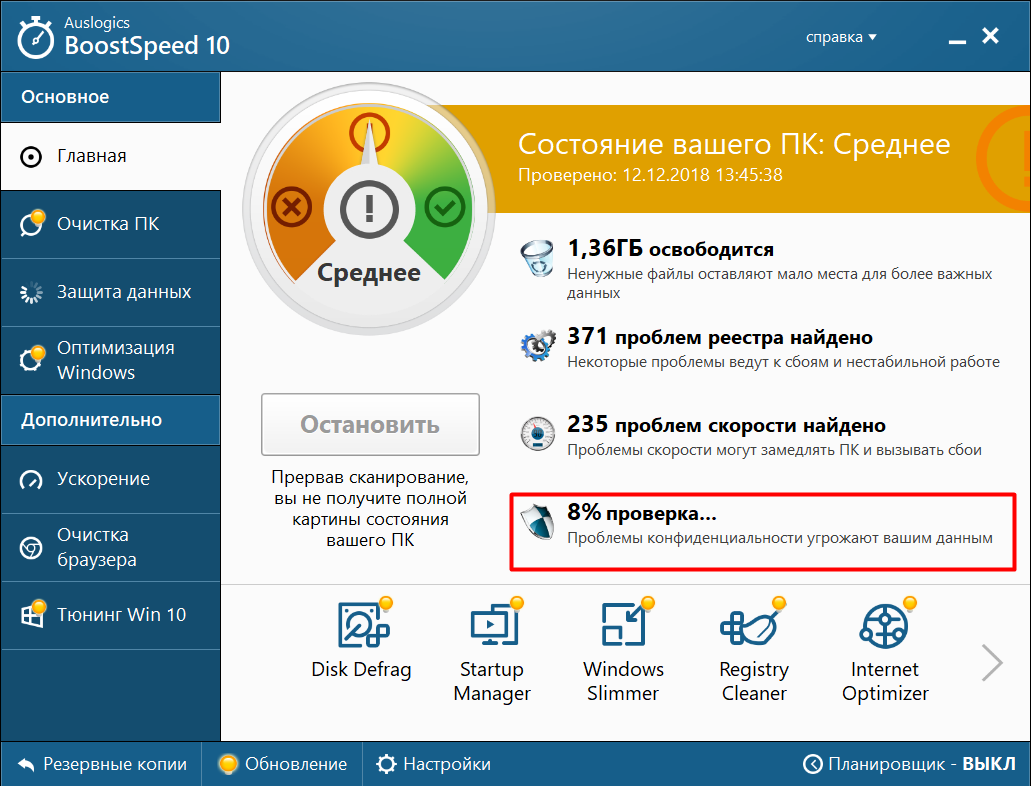
Task: Click the green checkmark gauge indicator
Action: (x=445, y=207)
